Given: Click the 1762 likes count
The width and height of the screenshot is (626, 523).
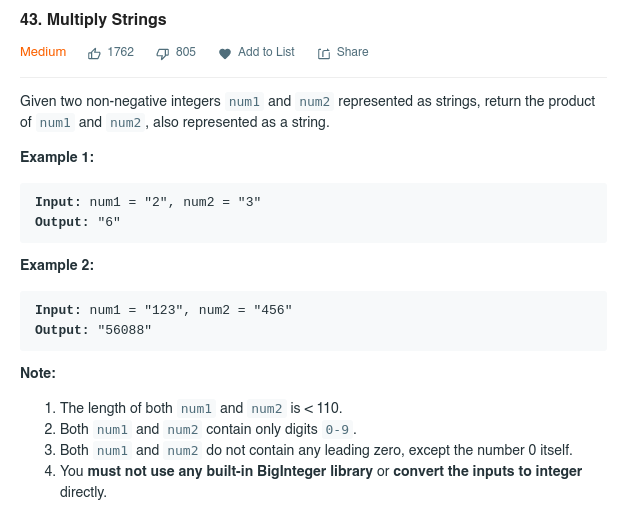Looking at the screenshot, I should [120, 52].
